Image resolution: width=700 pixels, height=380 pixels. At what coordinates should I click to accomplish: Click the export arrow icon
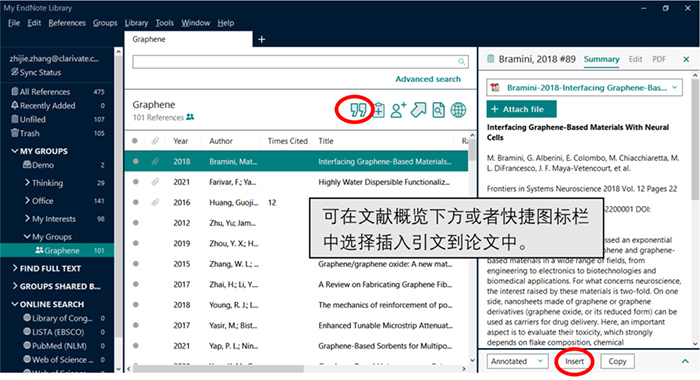pos(418,110)
